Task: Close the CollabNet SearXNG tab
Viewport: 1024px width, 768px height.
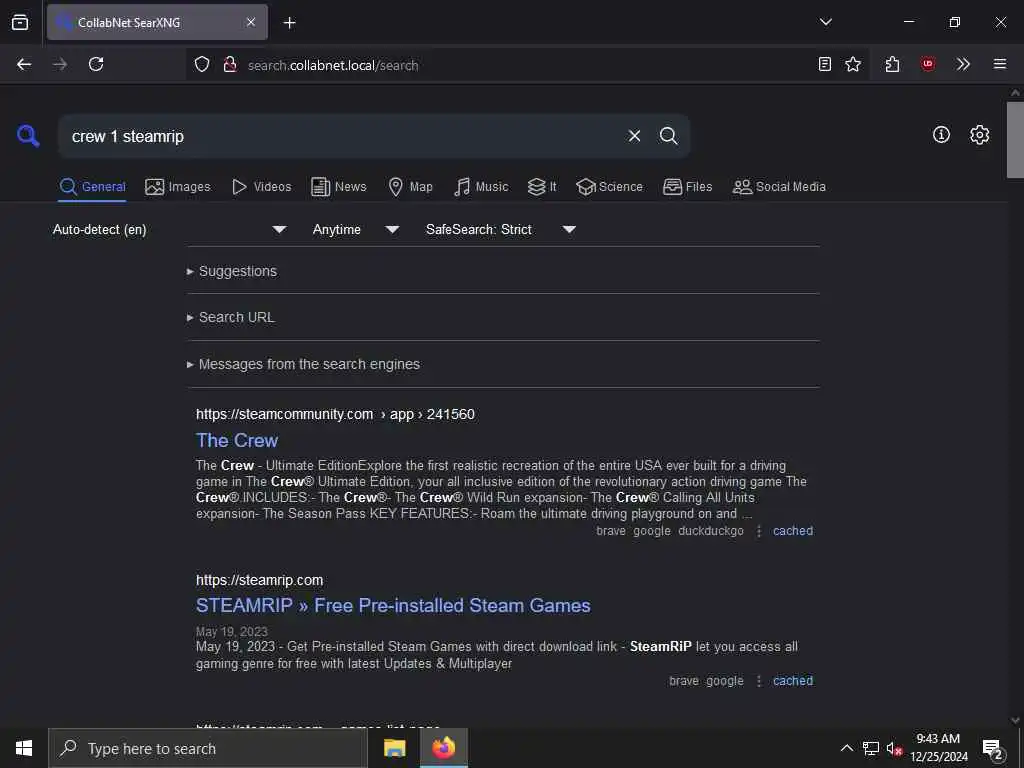Action: pos(251,22)
